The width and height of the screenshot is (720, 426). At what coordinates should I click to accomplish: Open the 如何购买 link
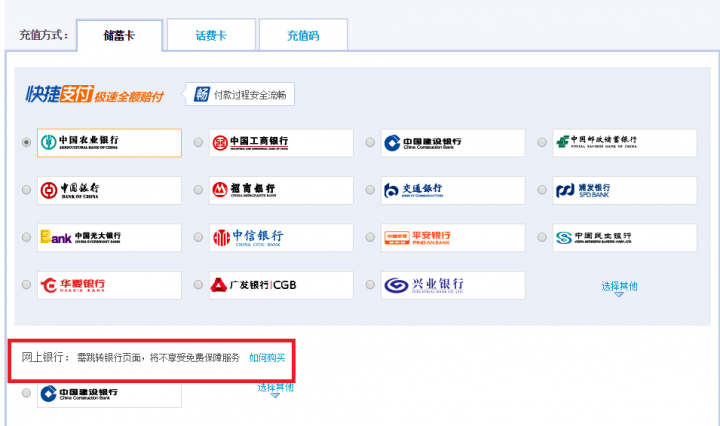267,358
